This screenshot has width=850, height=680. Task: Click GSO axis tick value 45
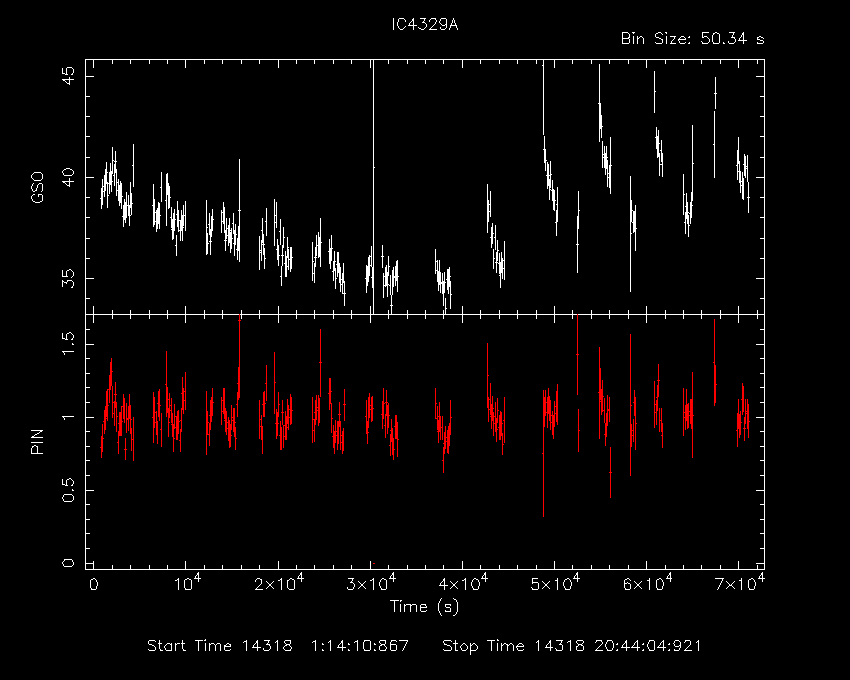(x=68, y=76)
